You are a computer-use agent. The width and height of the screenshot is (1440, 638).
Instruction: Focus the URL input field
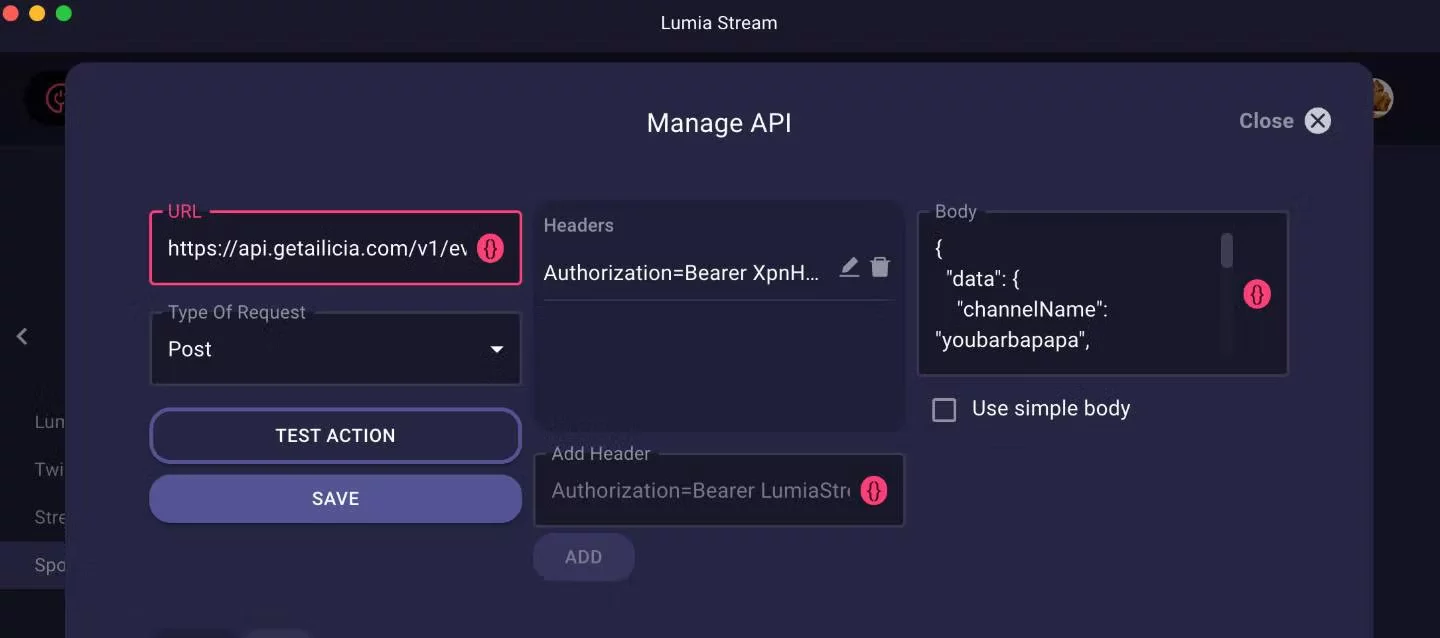point(315,248)
